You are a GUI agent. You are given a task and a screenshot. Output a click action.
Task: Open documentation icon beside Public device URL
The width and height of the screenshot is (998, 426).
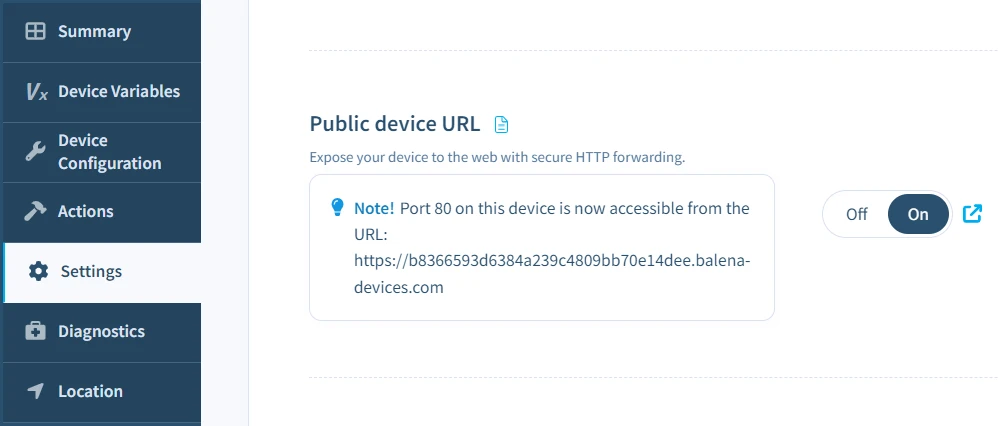[x=502, y=125]
